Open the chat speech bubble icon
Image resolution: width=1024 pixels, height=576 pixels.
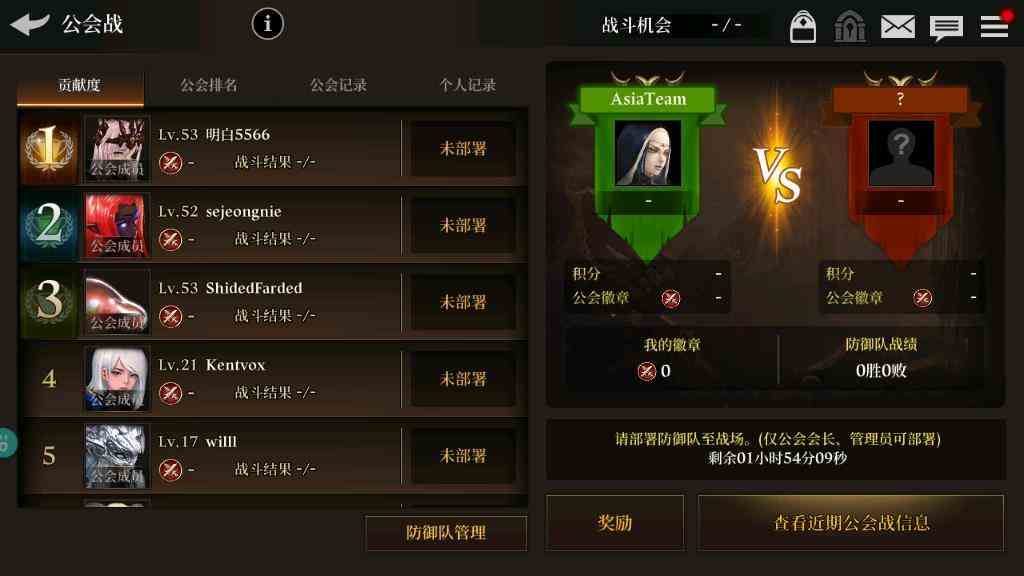pos(946,28)
